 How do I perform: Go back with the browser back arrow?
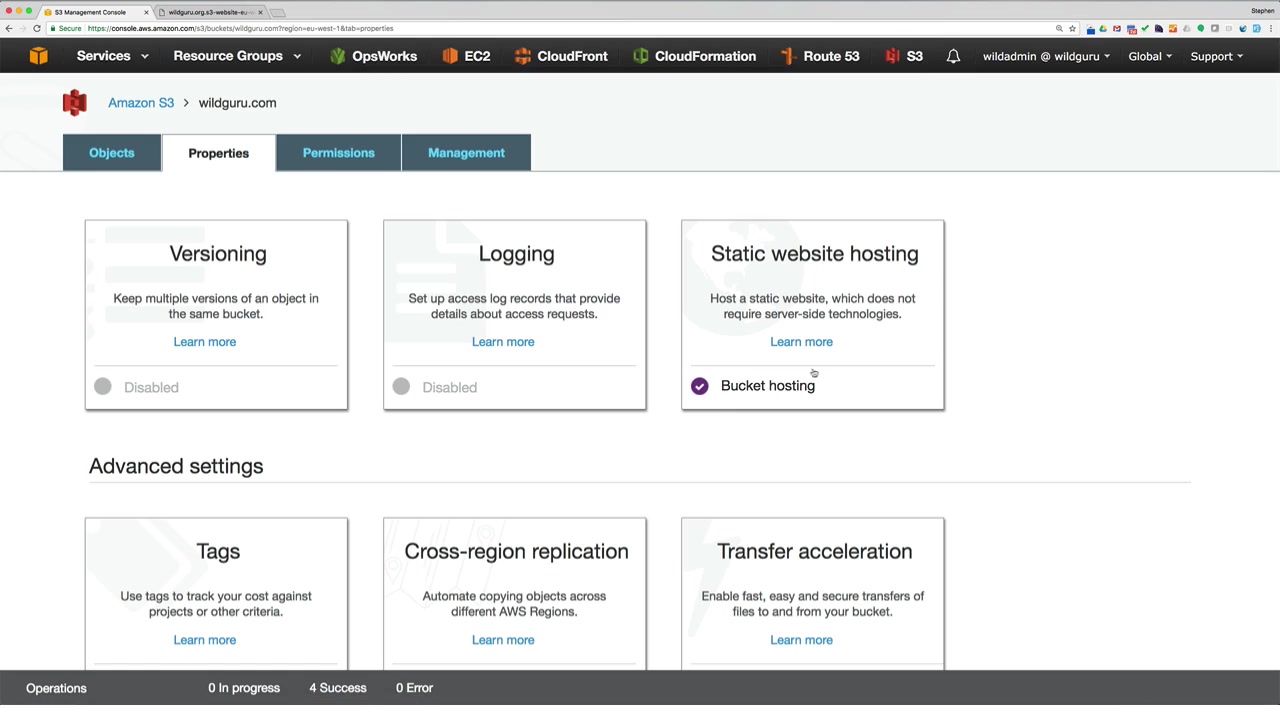tap(9, 29)
